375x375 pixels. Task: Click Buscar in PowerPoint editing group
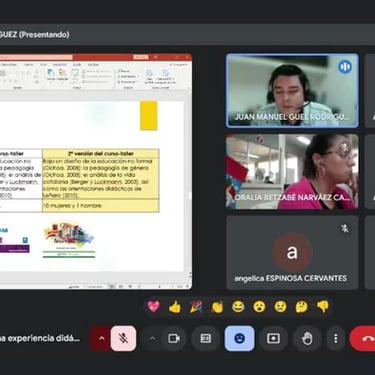click(124, 71)
